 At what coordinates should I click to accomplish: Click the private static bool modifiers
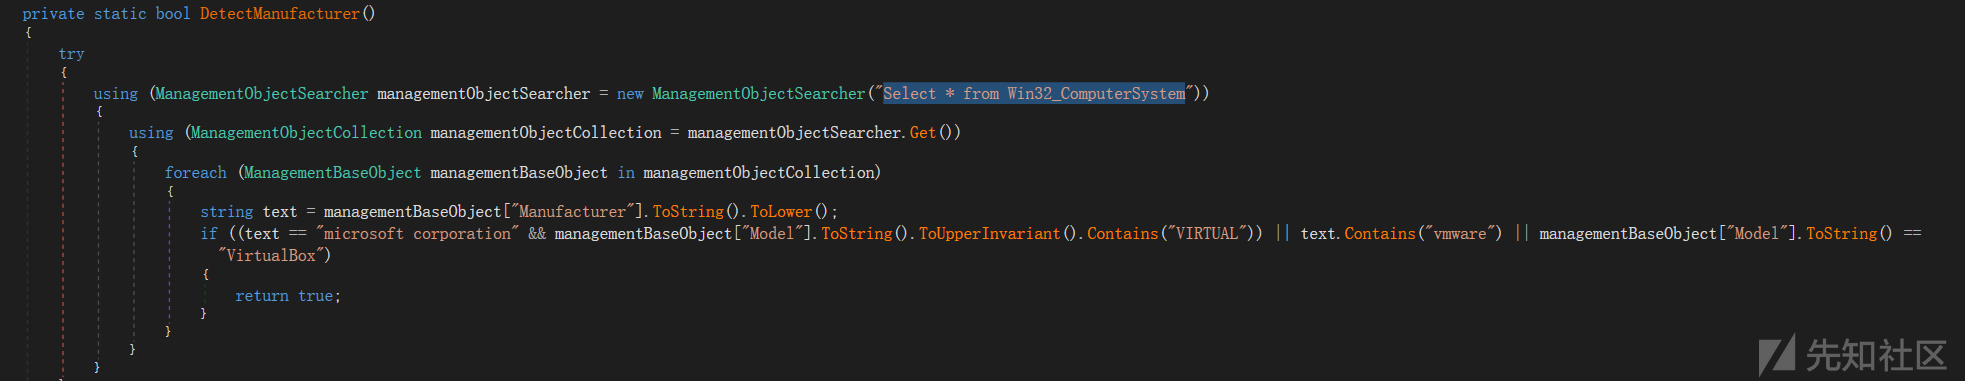coord(106,14)
